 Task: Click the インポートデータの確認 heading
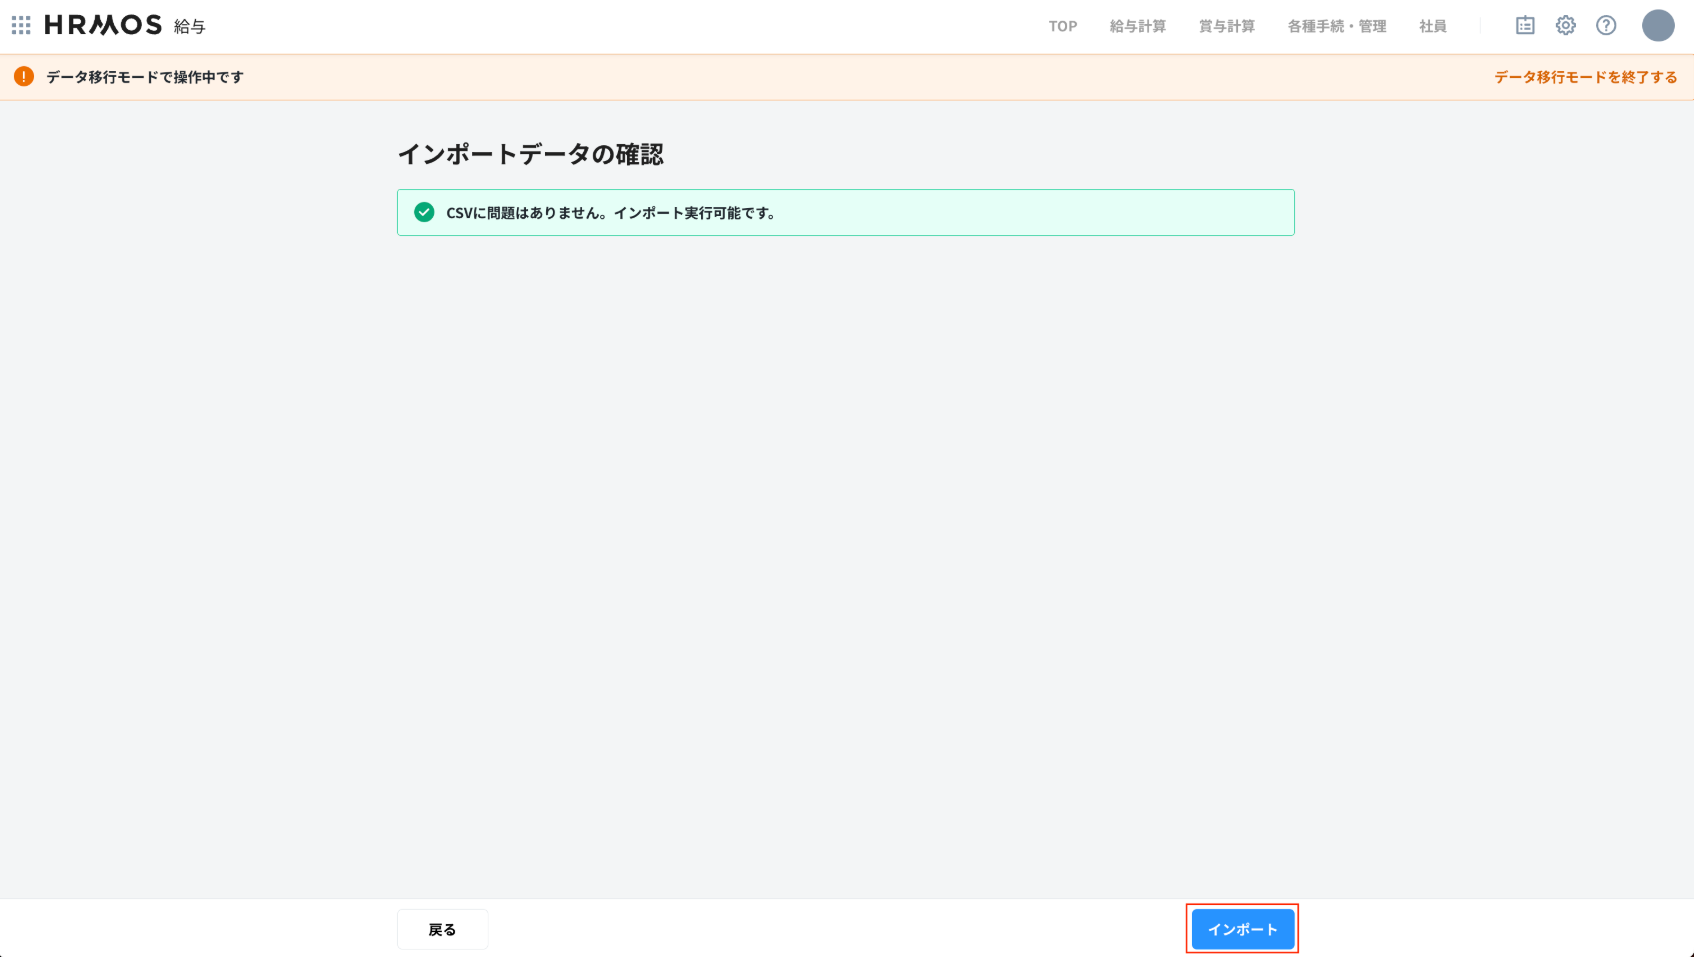(x=530, y=154)
